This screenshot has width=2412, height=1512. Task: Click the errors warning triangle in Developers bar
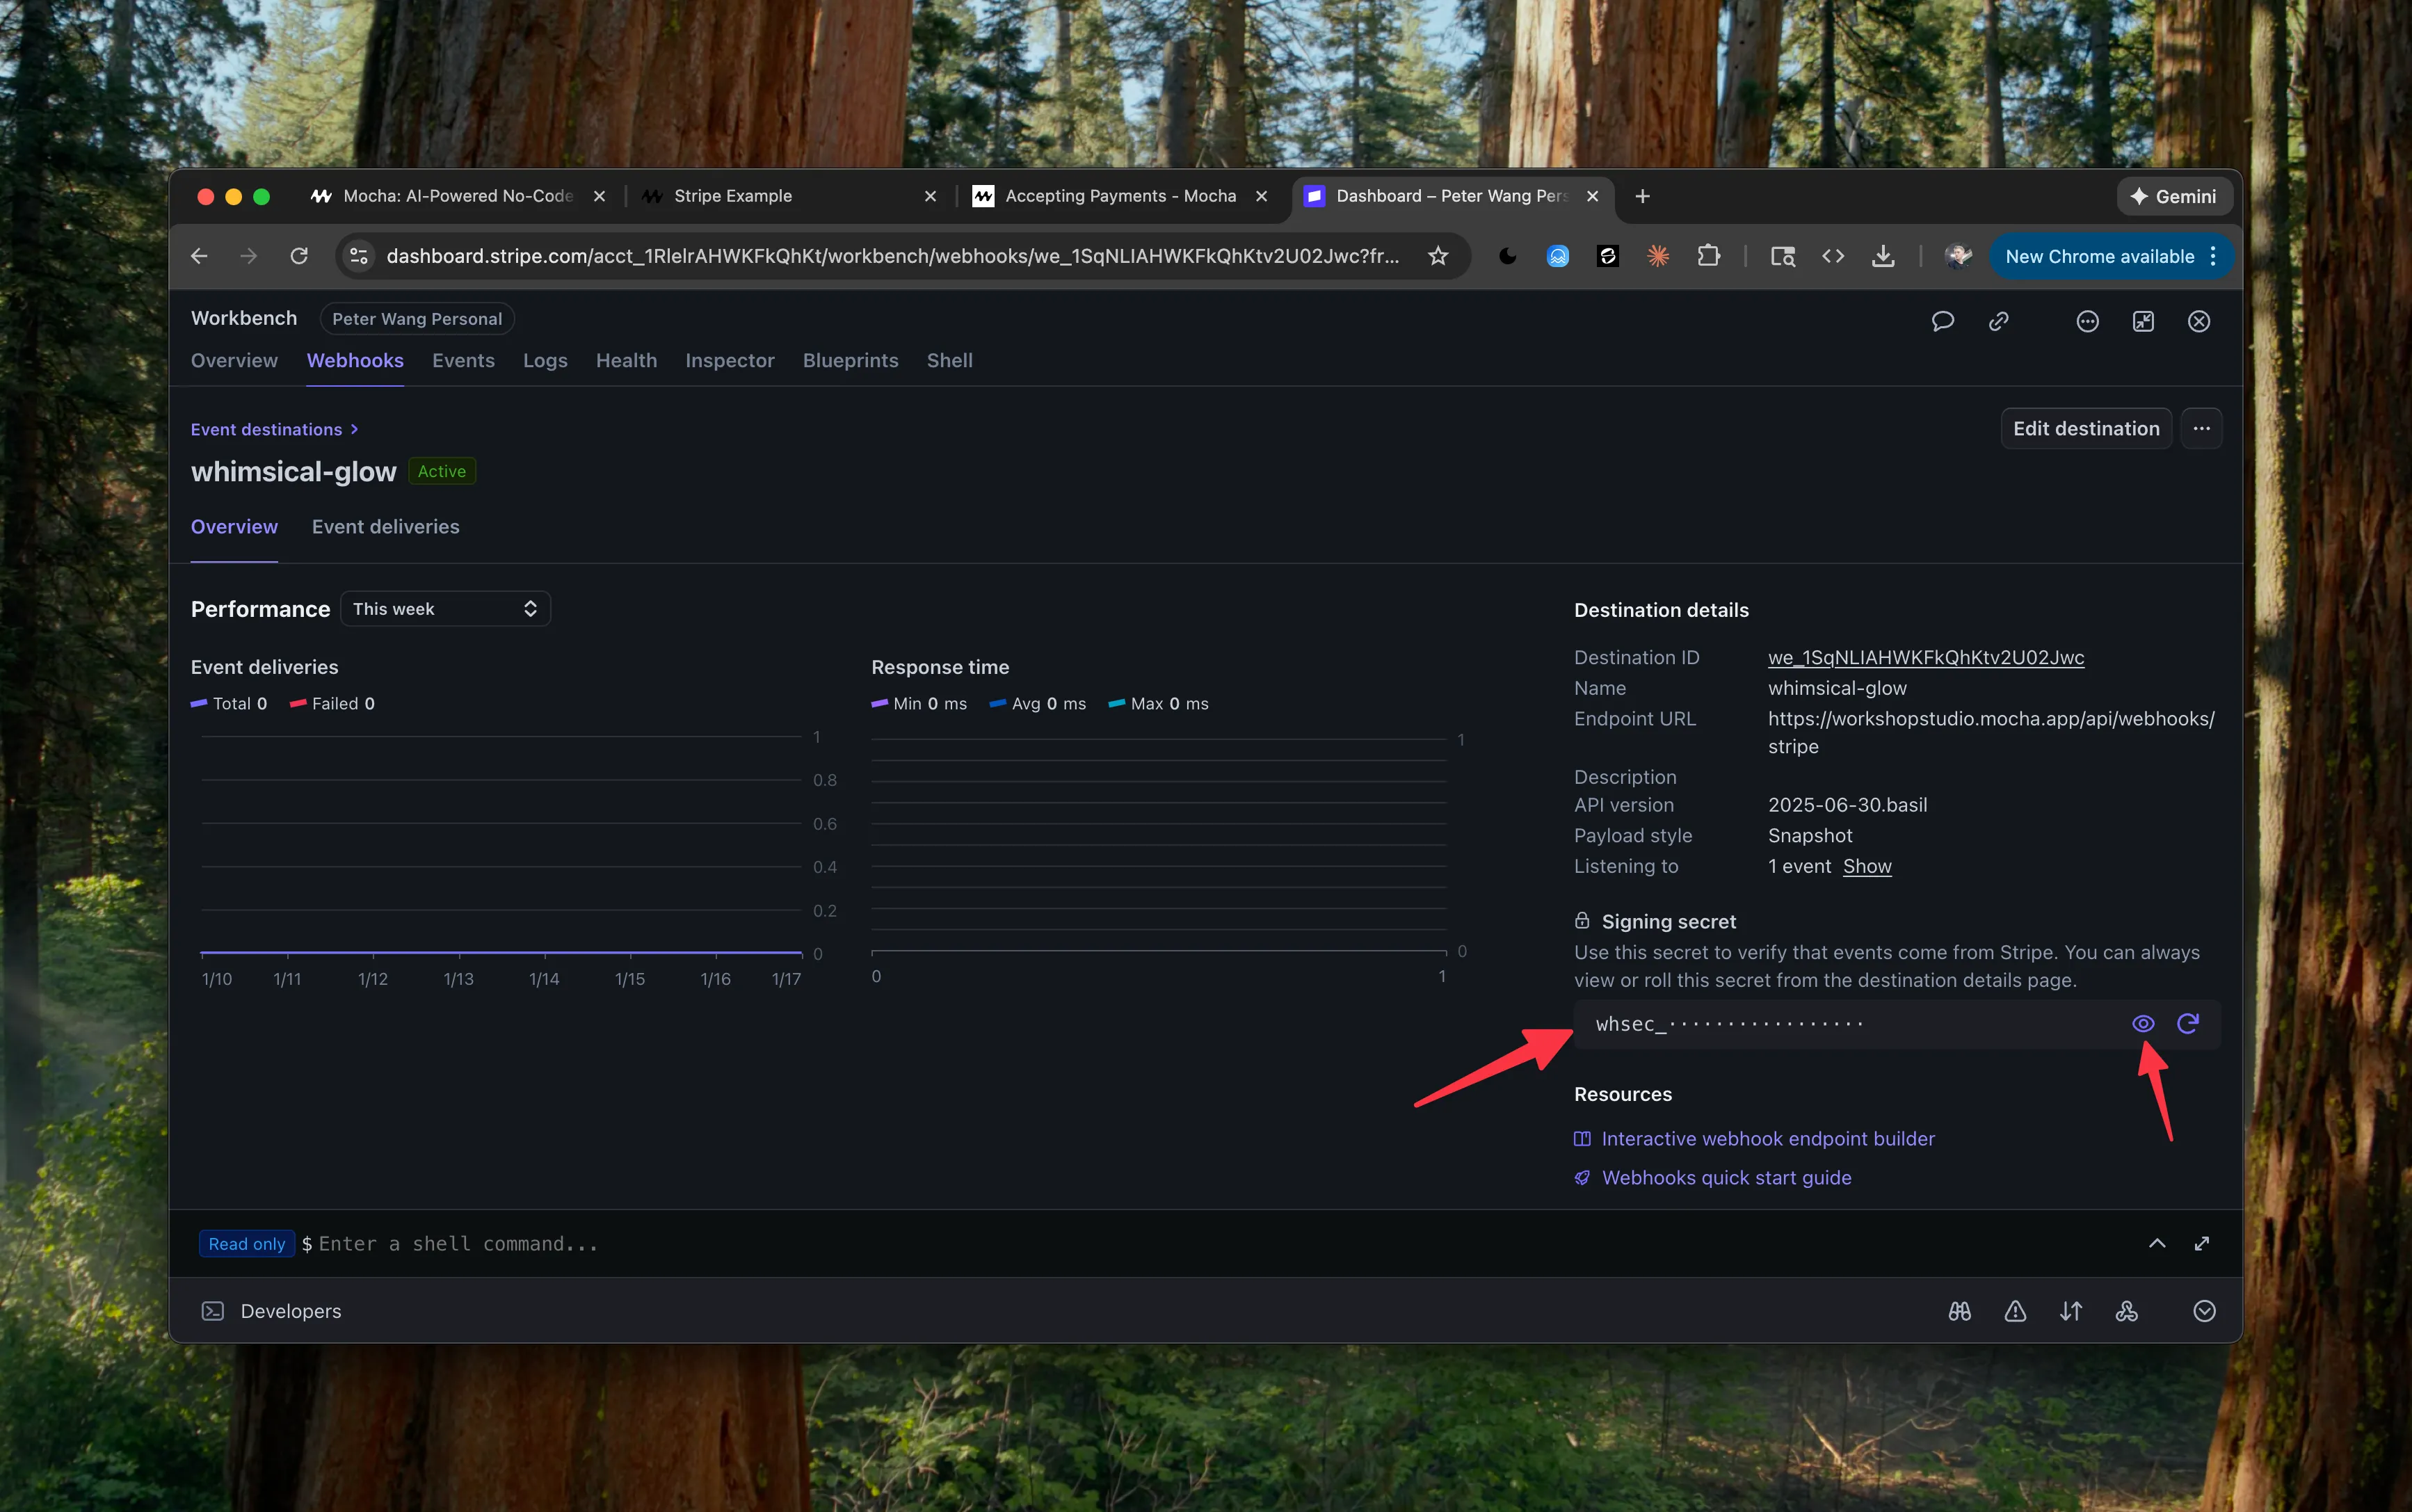[x=2014, y=1310]
